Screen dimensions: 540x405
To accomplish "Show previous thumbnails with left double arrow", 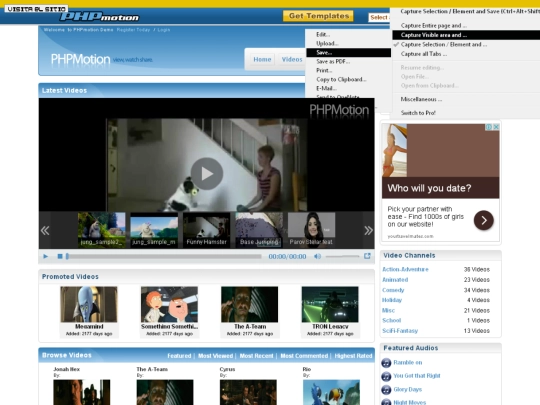I will pos(45,230).
